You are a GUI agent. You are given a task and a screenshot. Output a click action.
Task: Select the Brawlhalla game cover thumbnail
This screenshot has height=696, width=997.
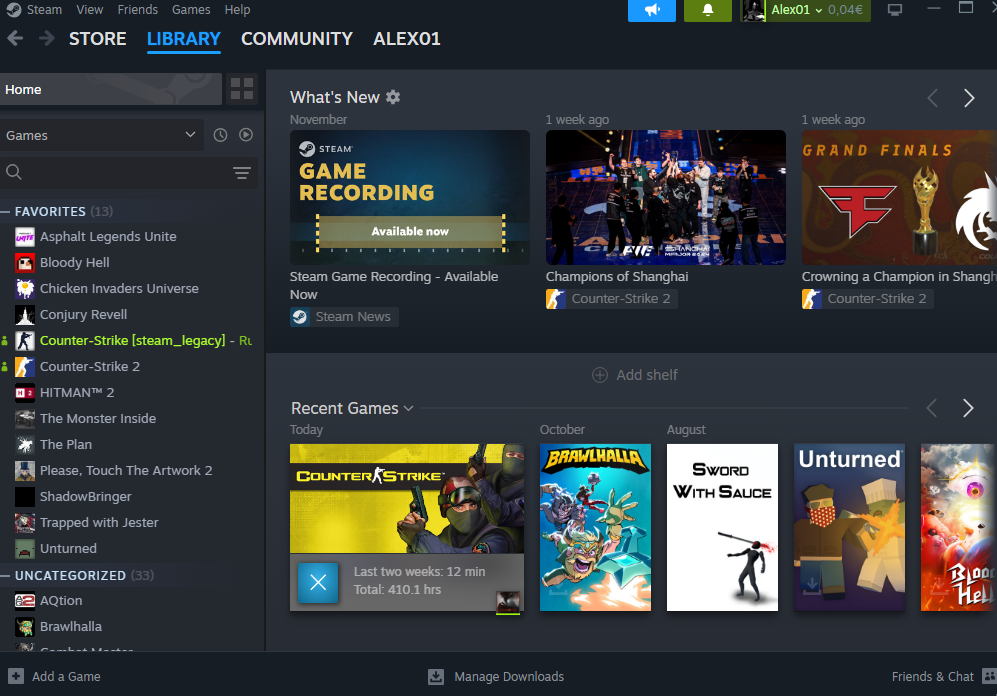click(595, 527)
